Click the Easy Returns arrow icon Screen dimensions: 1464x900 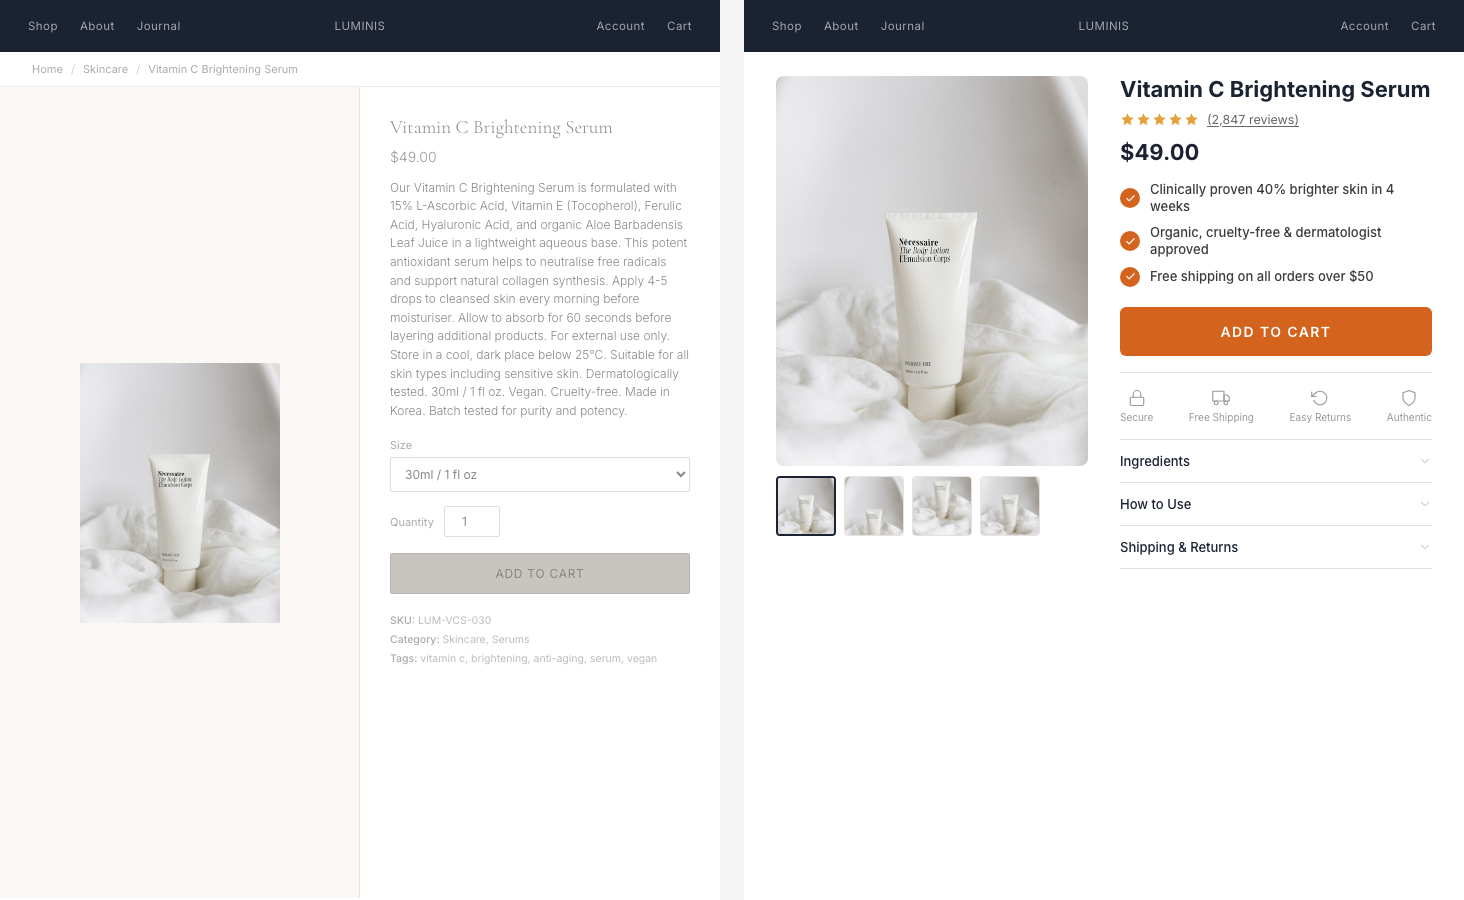click(1320, 397)
